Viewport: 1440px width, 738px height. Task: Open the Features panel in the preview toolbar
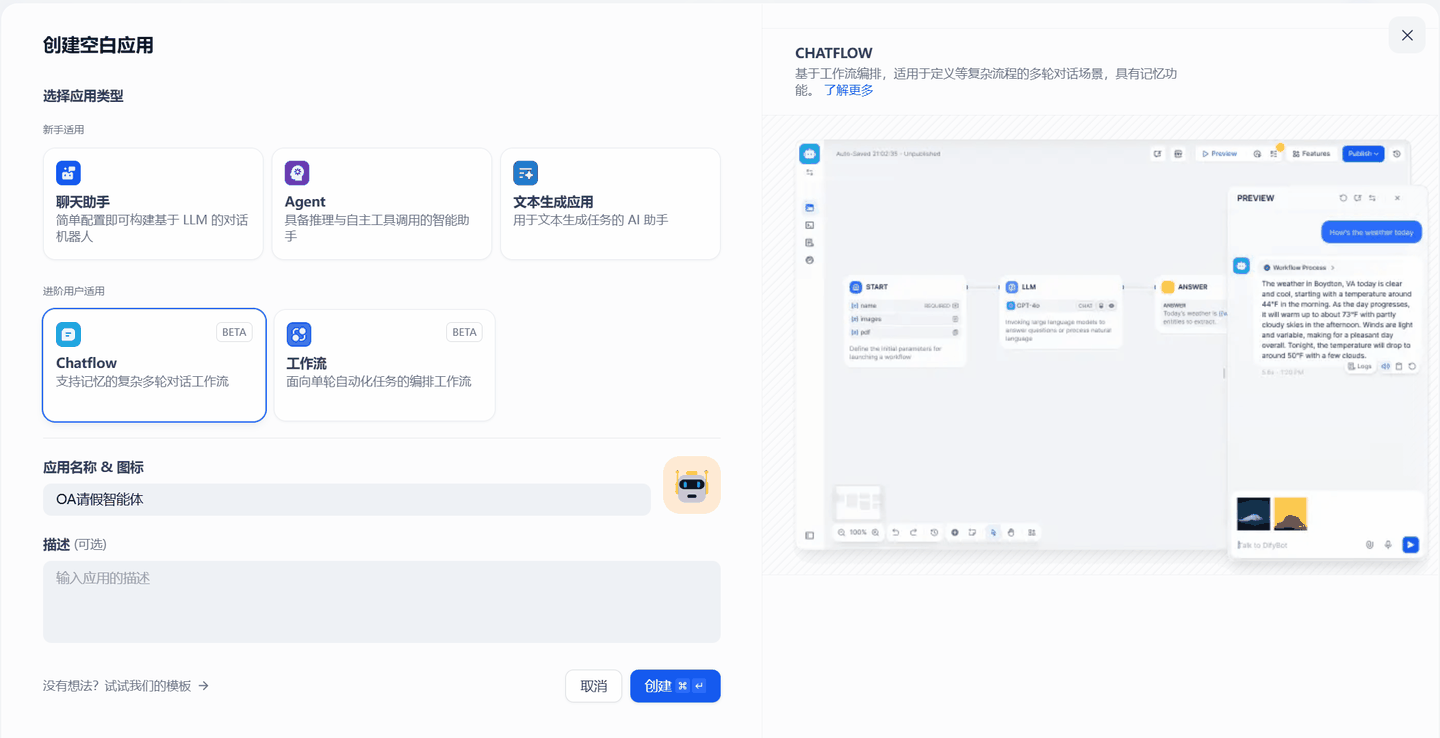pos(1311,153)
